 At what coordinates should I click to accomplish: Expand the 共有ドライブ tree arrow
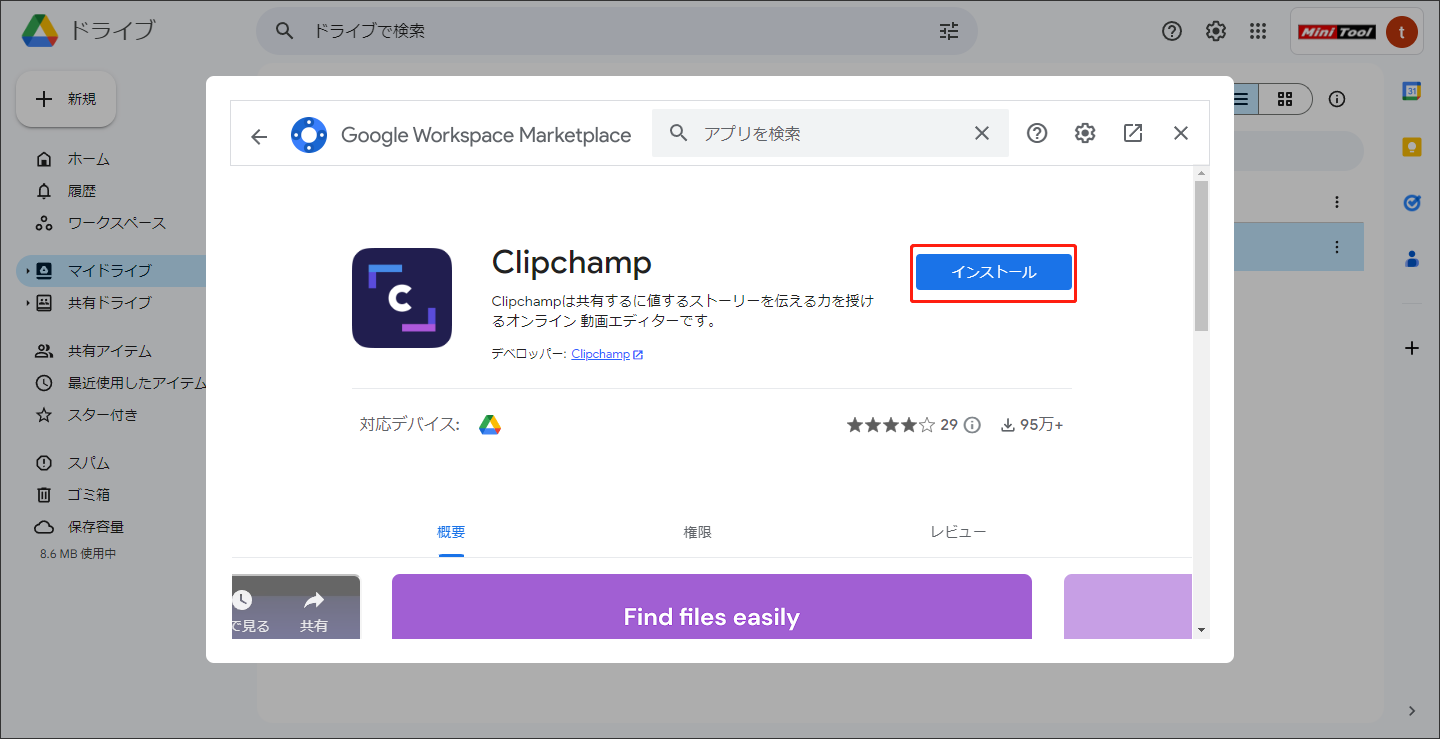click(27, 303)
